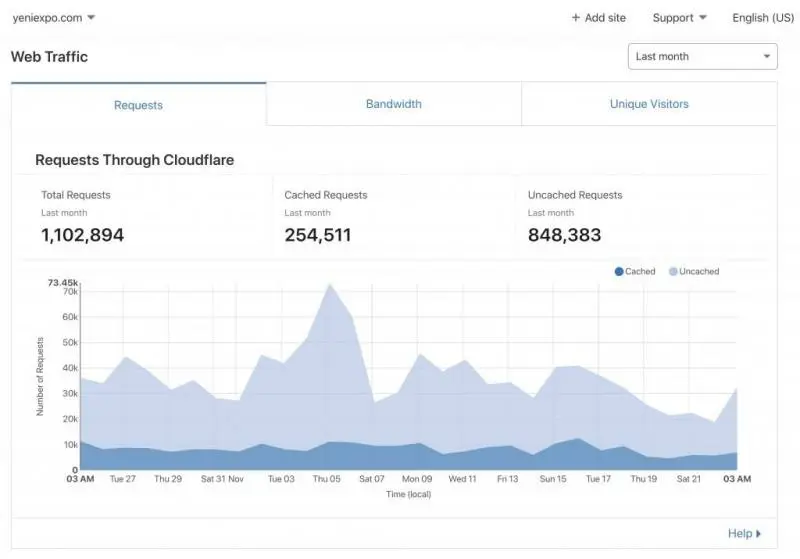The image size is (800, 559).
Task: Open the yeniexpo.com site selector dropdown
Action: pos(54,18)
